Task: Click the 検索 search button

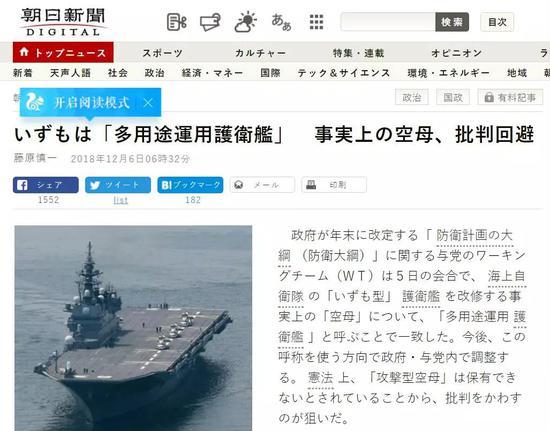Action: pyautogui.click(x=452, y=22)
